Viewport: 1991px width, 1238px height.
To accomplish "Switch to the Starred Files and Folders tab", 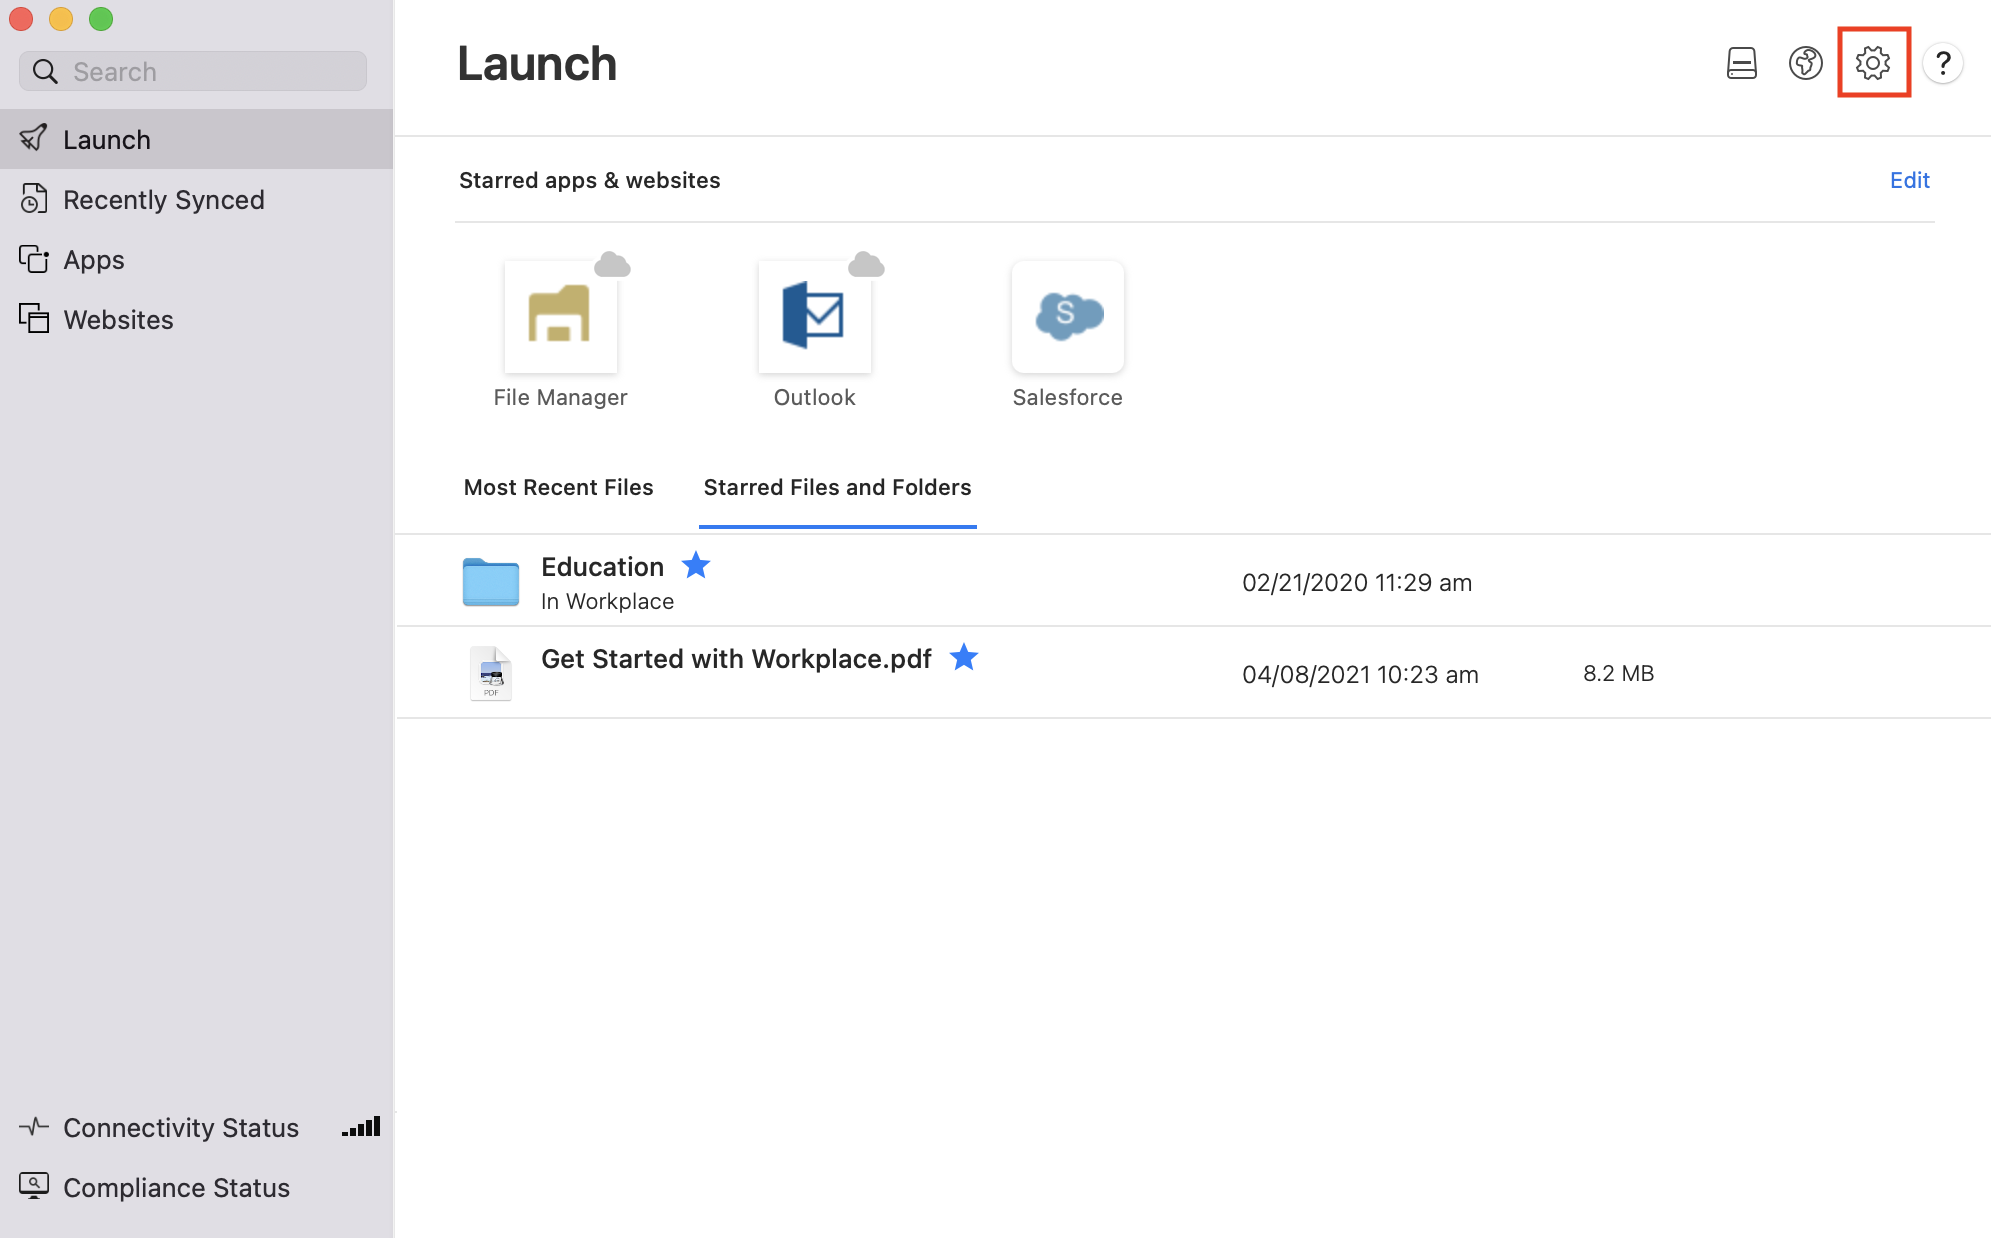I will click(837, 487).
